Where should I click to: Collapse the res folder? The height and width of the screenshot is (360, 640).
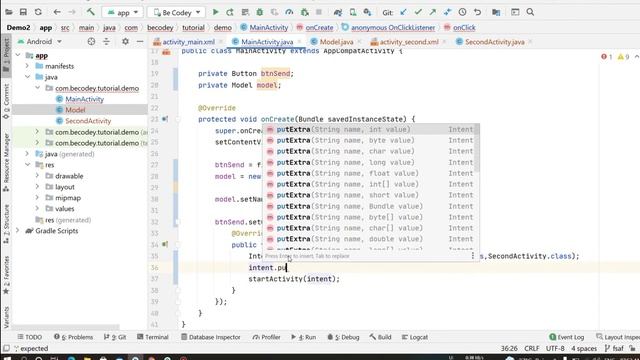27,165
